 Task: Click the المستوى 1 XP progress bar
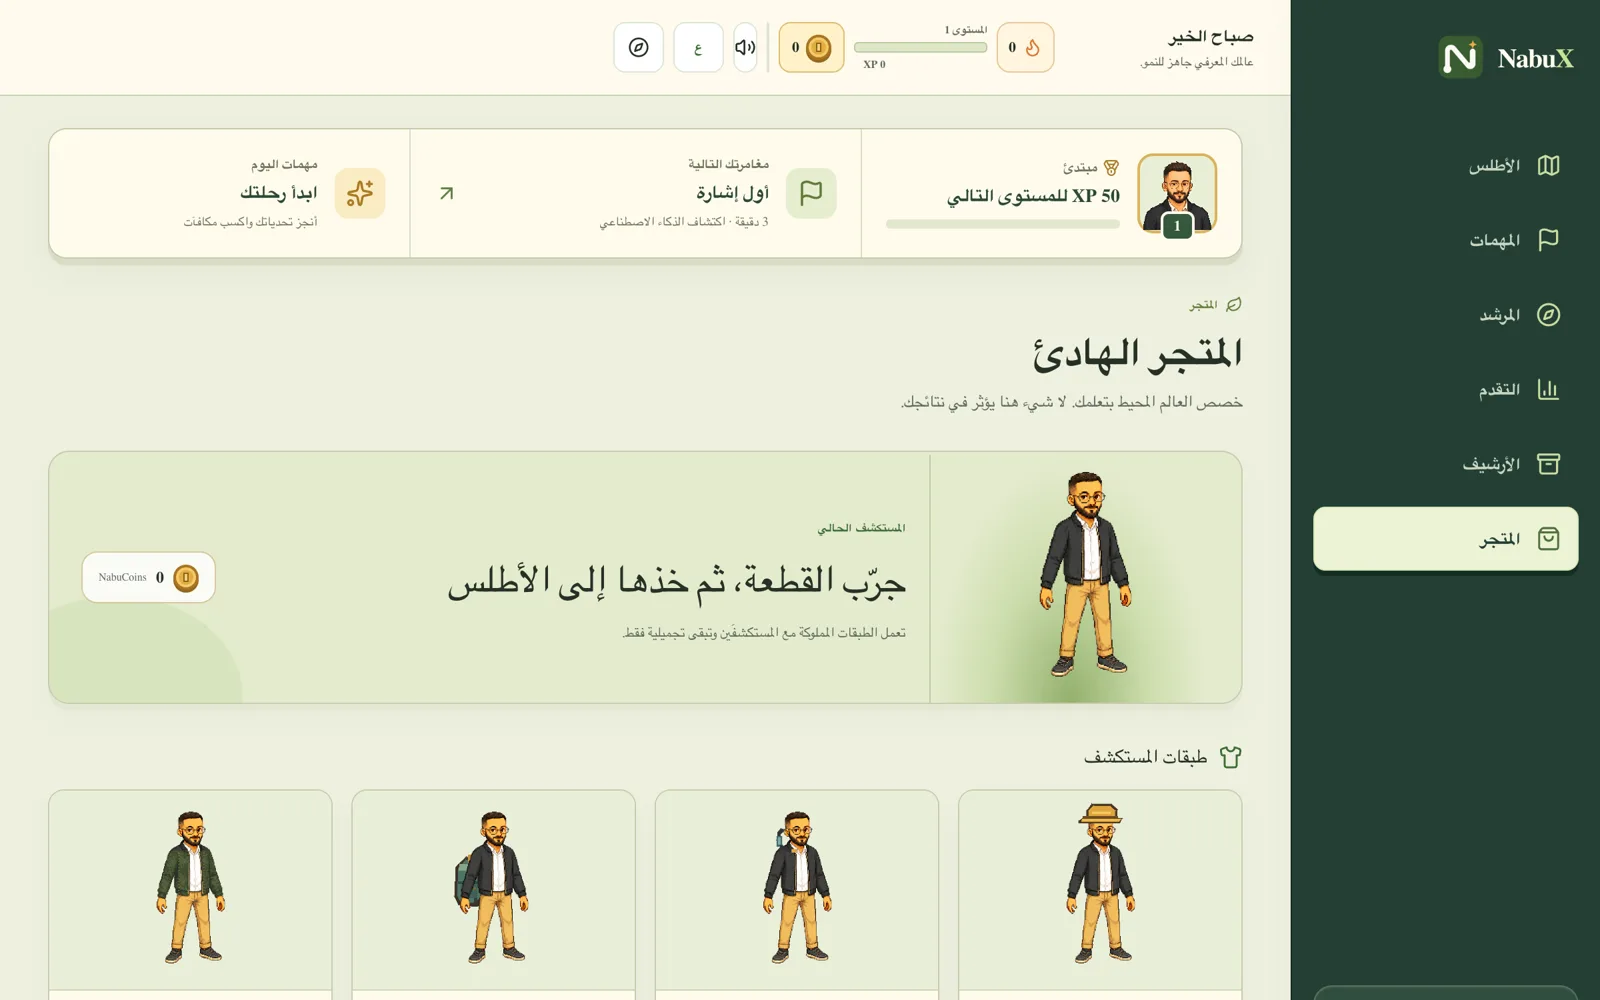920,47
